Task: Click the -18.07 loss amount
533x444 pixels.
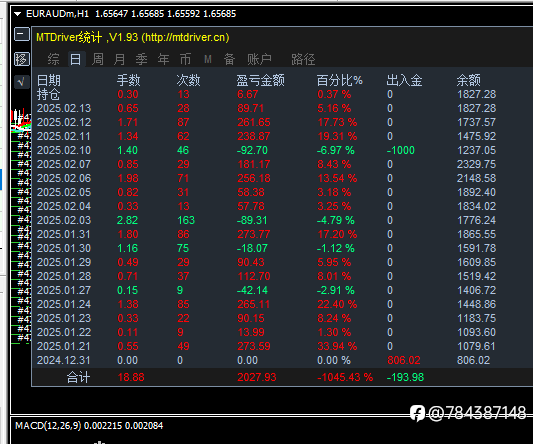Action: click(x=252, y=248)
